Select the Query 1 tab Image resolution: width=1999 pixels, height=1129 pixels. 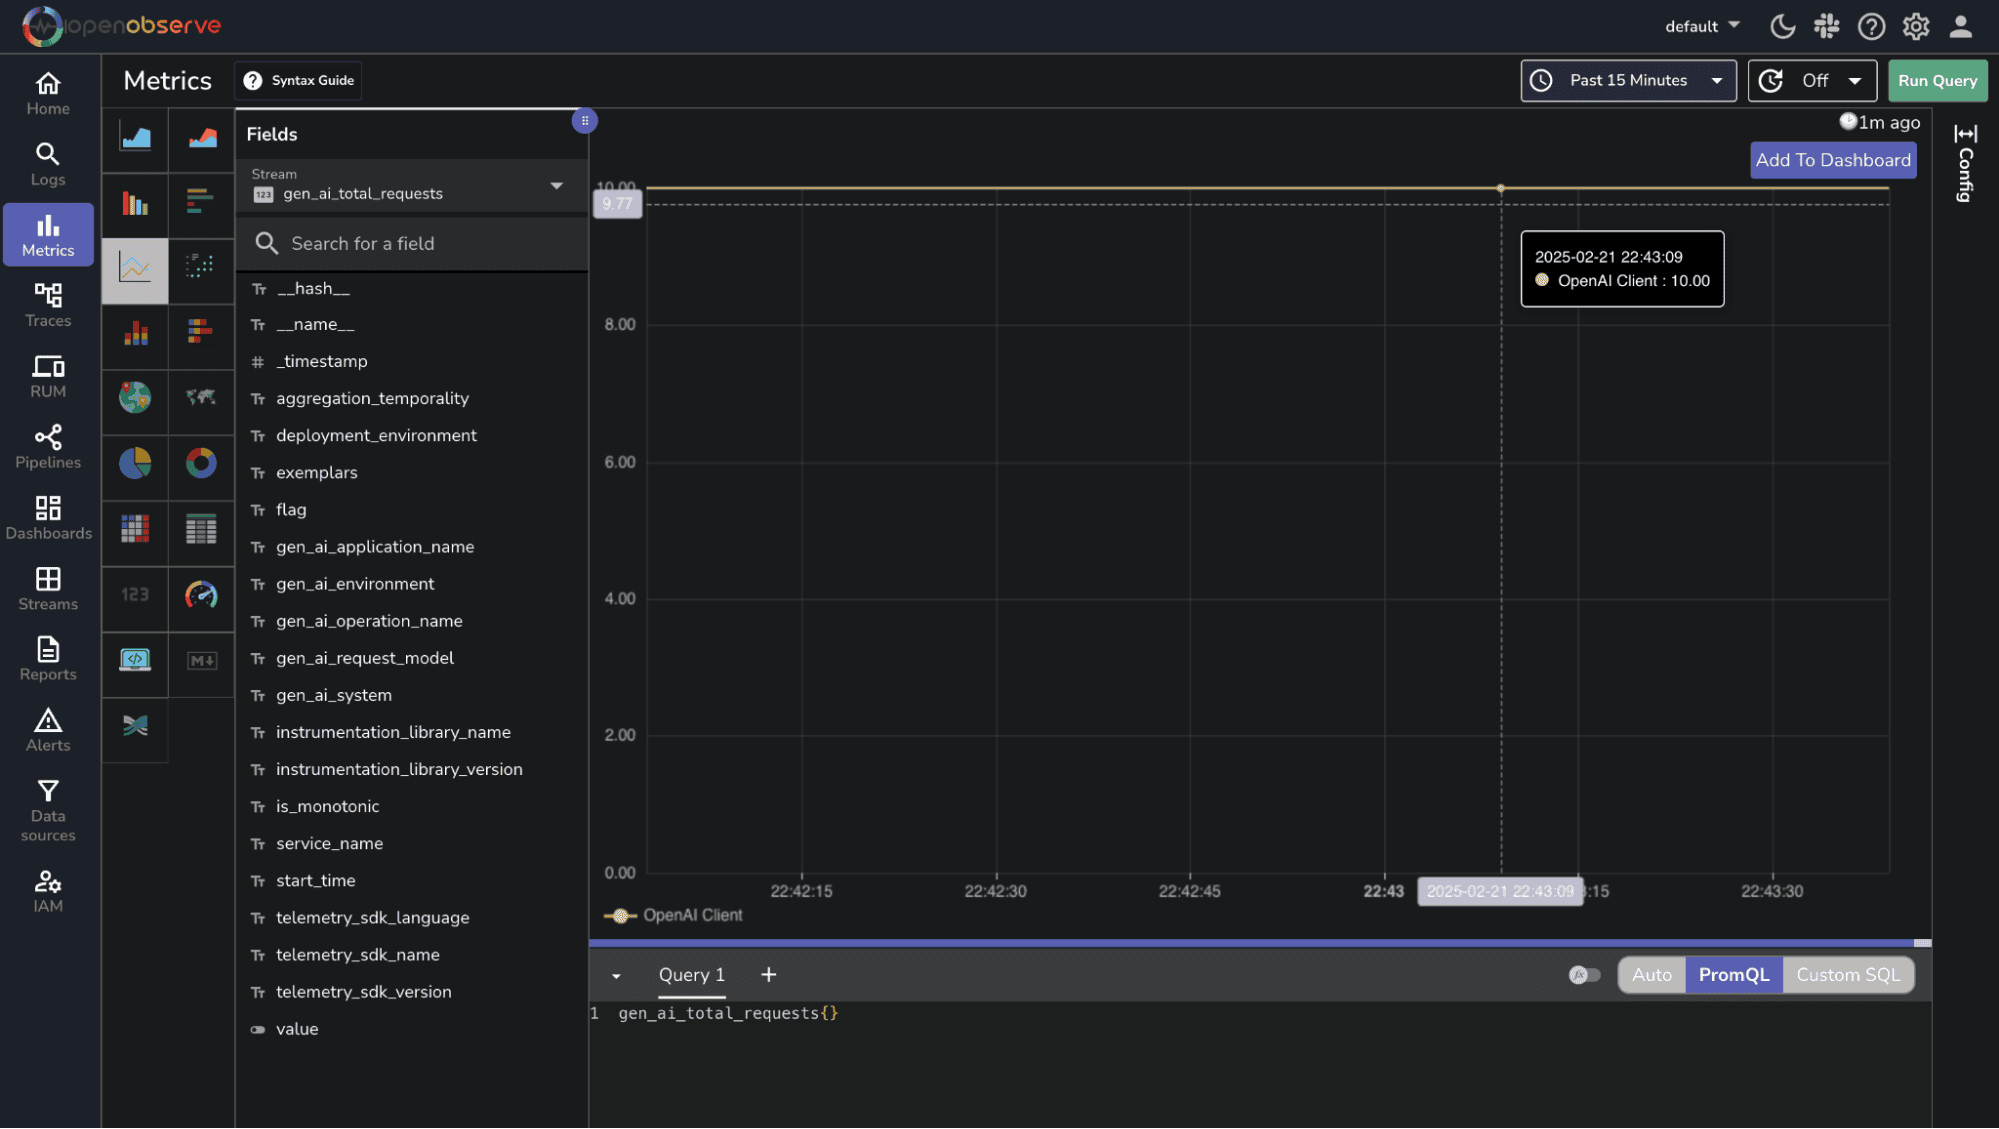(x=691, y=975)
